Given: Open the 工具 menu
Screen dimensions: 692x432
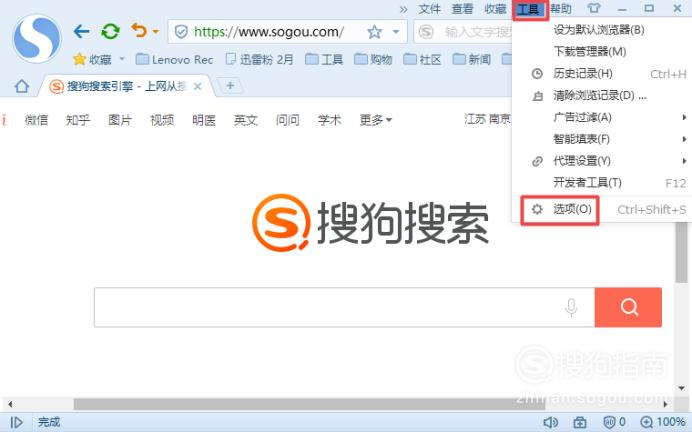Looking at the screenshot, I should coord(530,9).
